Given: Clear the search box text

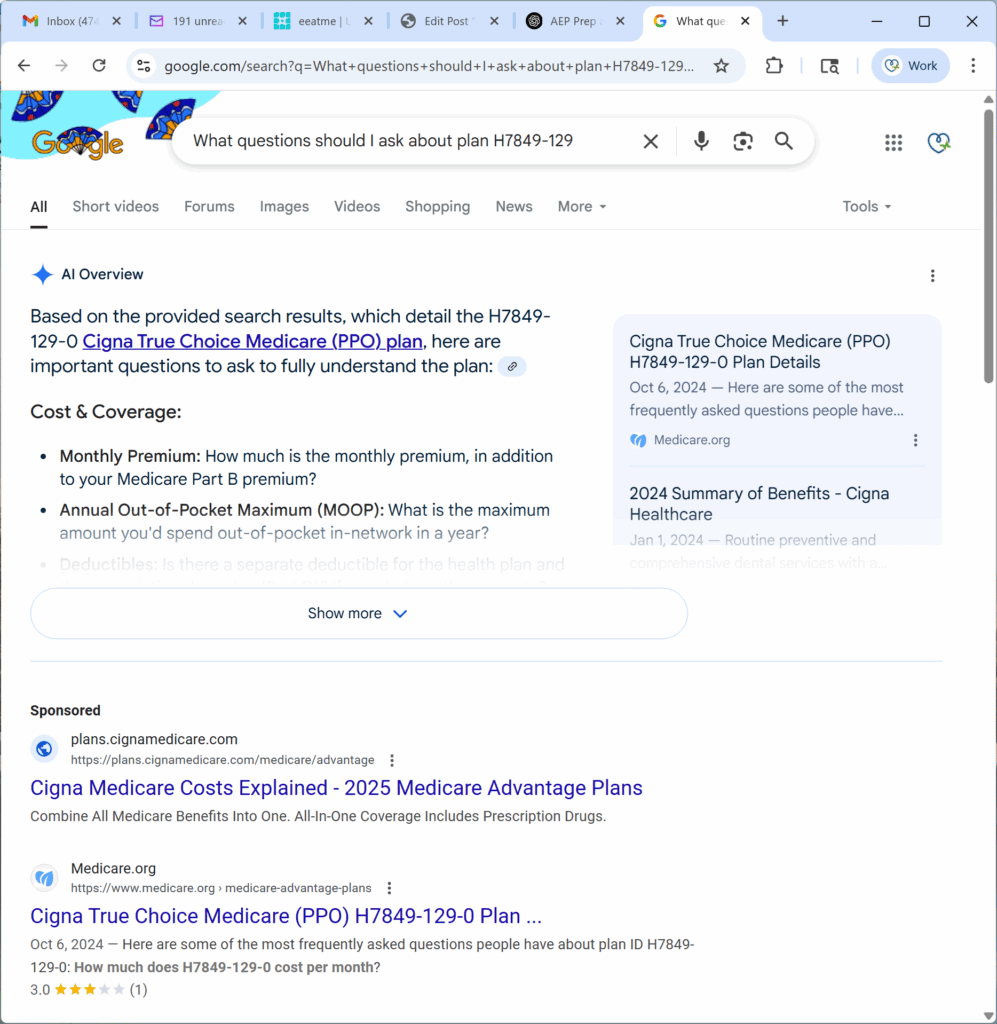Looking at the screenshot, I should (x=650, y=141).
